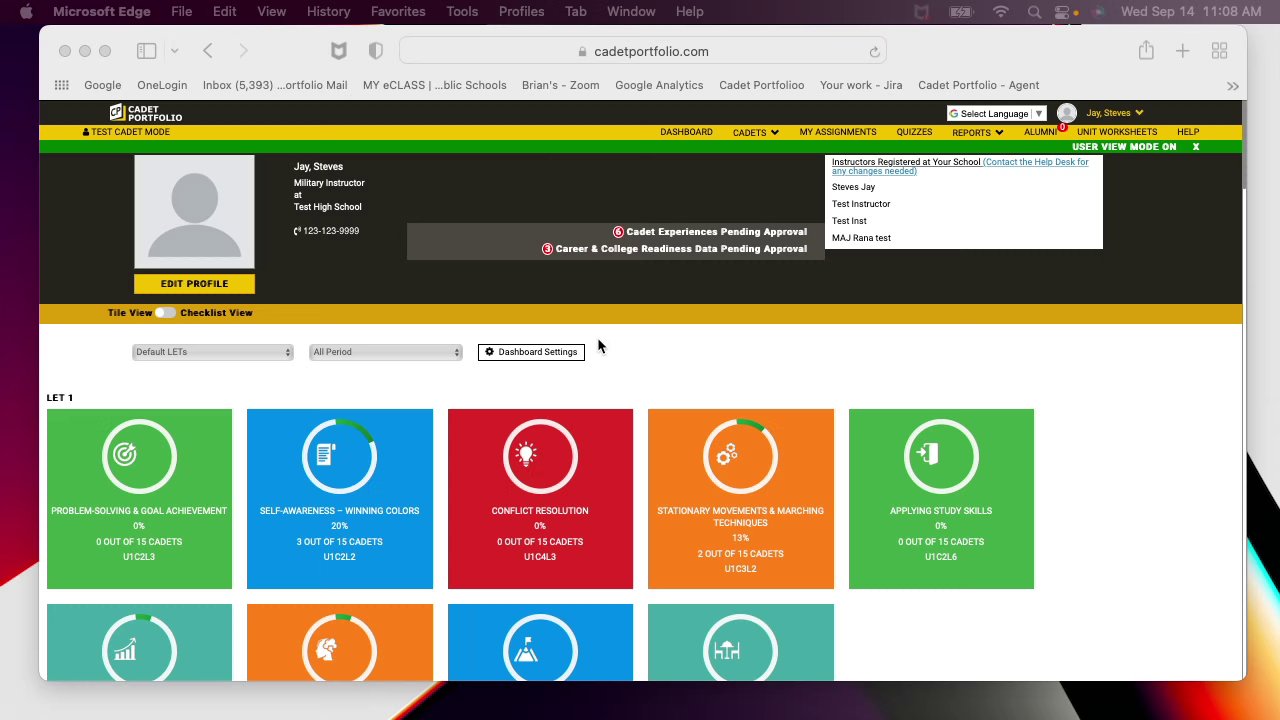Open the Profiles menu in menu bar
The image size is (1280, 720).
[x=522, y=12]
